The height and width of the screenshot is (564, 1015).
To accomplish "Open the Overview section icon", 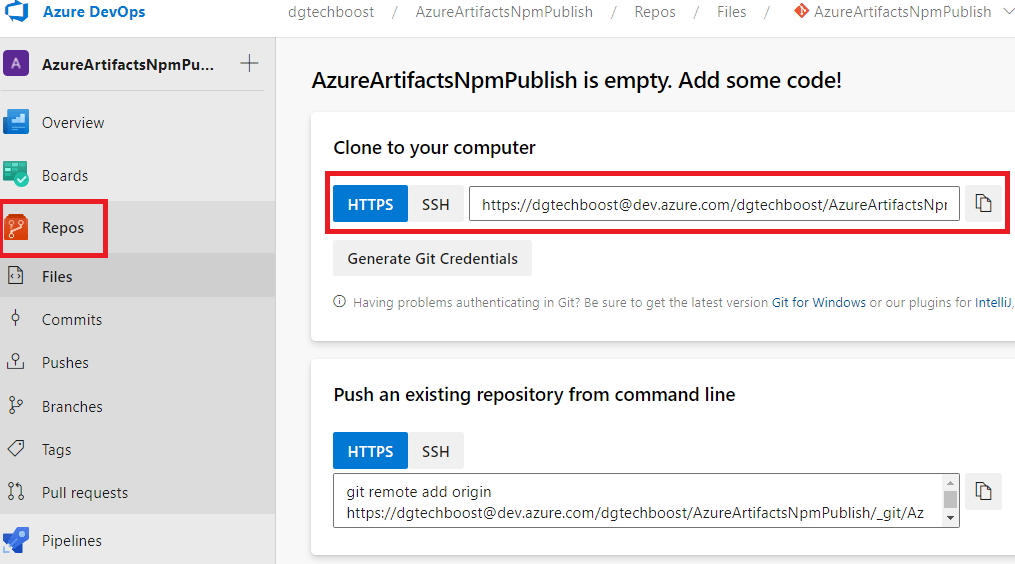I will pos(16,122).
